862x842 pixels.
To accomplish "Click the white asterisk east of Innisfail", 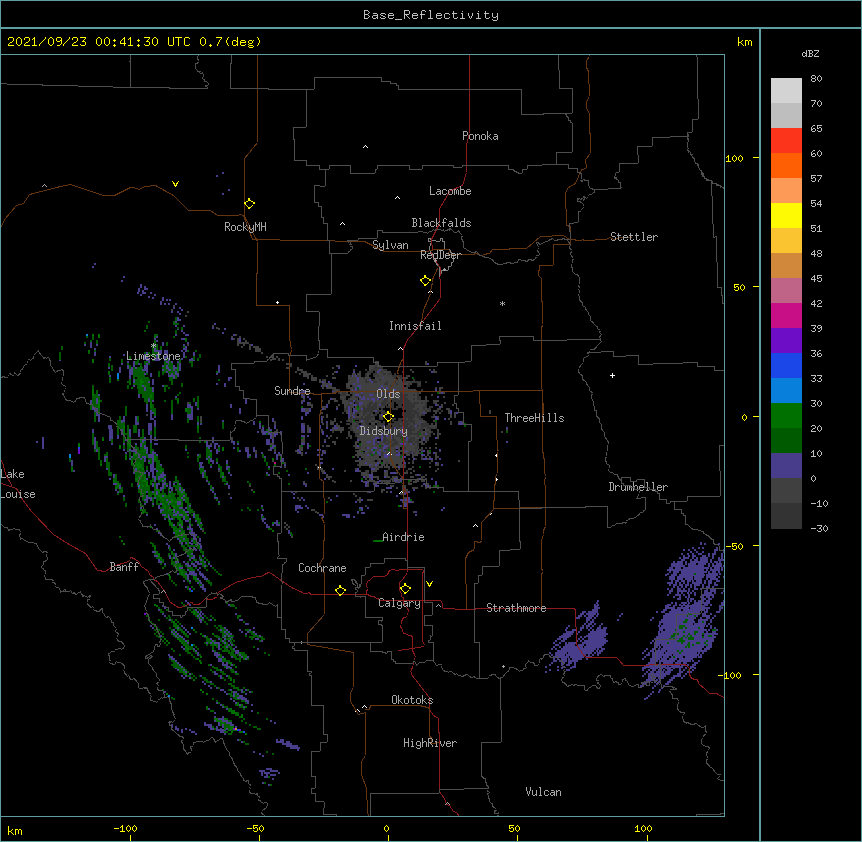I will point(502,303).
